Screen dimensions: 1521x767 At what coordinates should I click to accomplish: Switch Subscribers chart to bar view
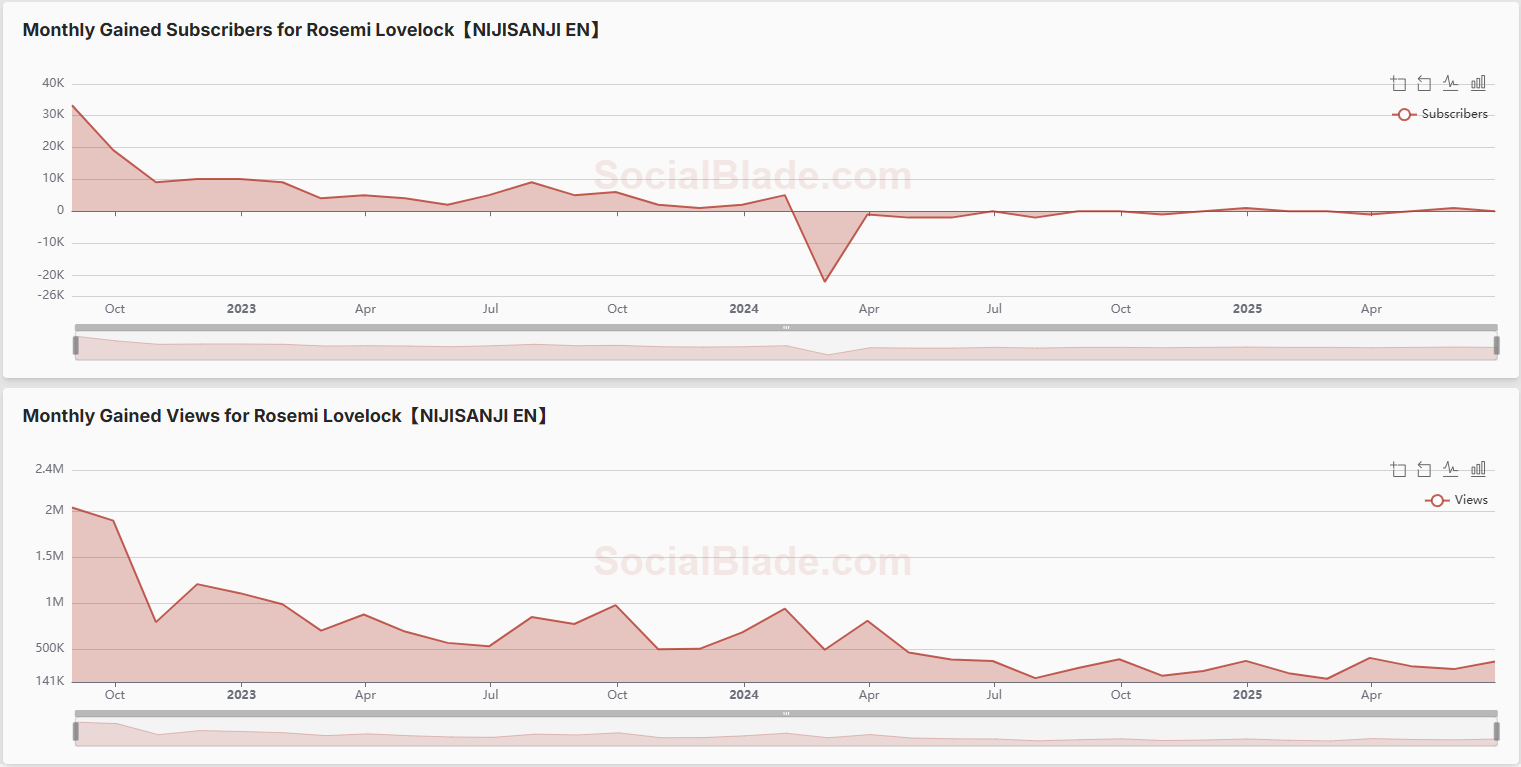pyautogui.click(x=1478, y=84)
